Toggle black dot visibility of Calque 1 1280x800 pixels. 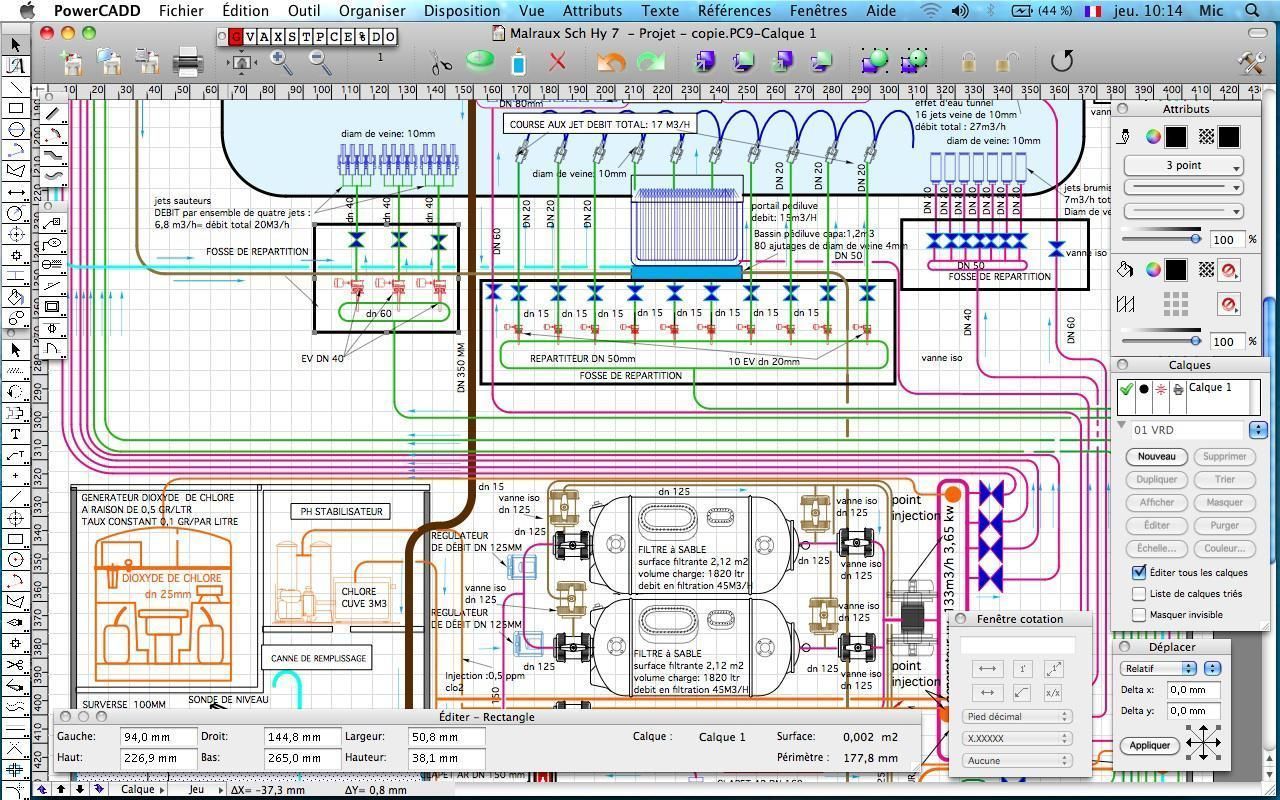coord(1144,389)
